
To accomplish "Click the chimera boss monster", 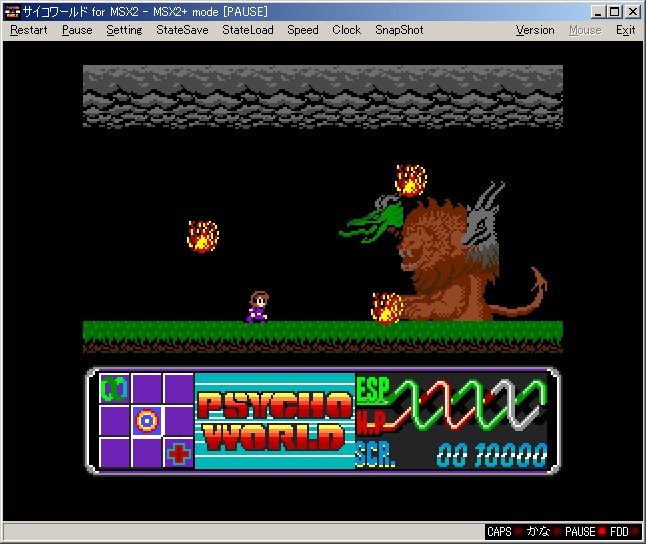I will tap(444, 252).
